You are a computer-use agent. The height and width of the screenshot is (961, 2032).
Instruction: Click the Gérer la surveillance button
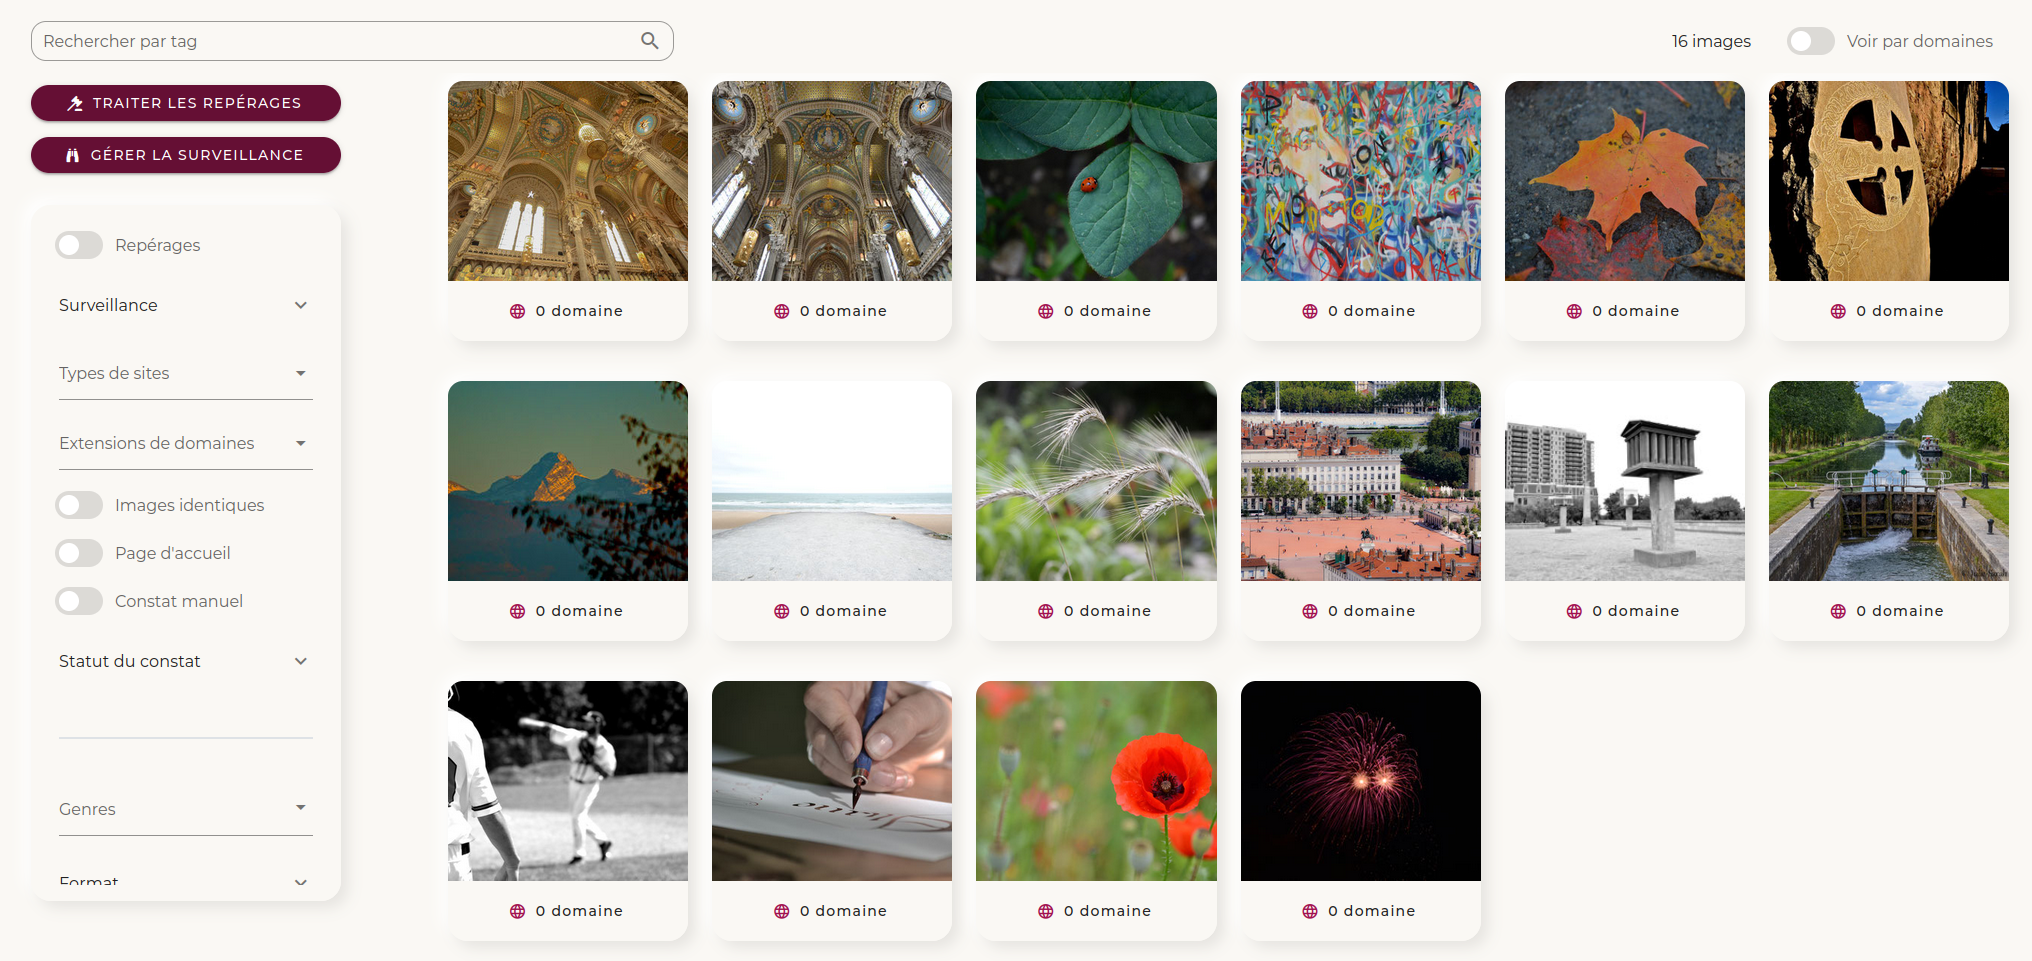coord(186,155)
